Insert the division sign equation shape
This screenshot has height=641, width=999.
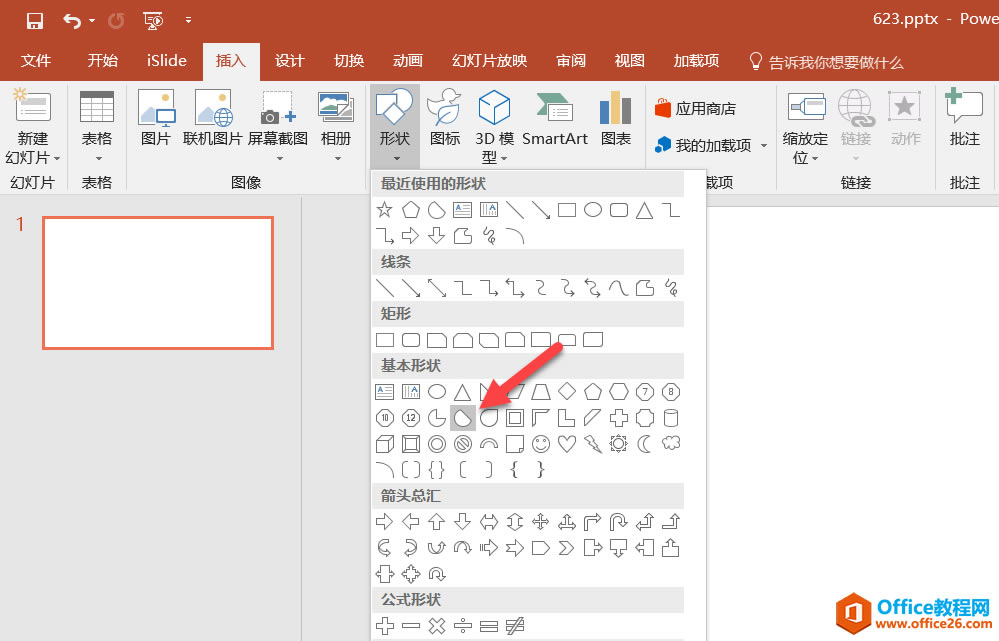point(463,626)
